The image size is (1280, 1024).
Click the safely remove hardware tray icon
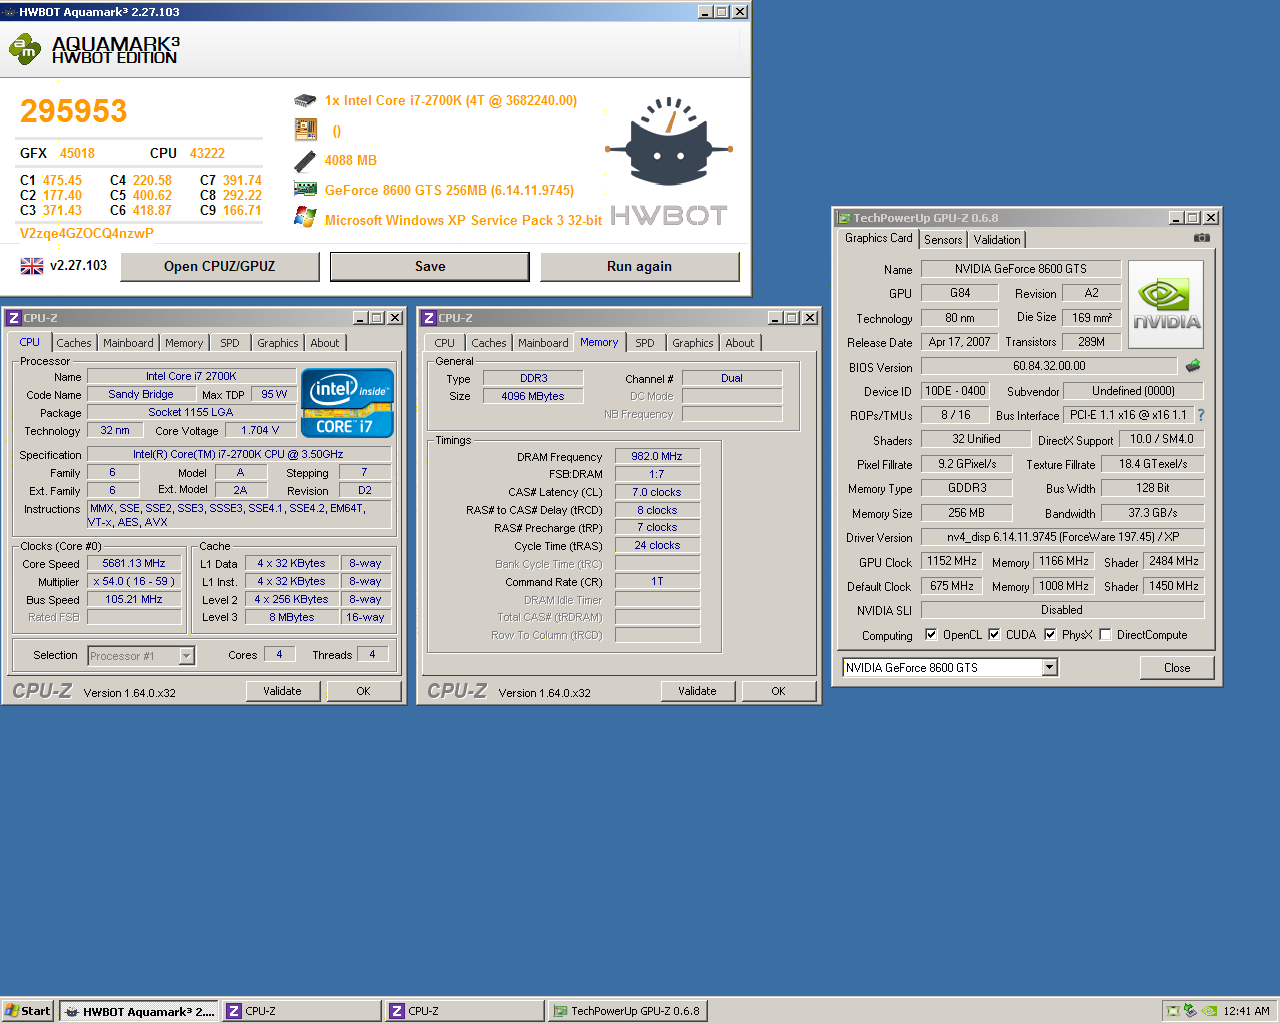point(1190,1011)
